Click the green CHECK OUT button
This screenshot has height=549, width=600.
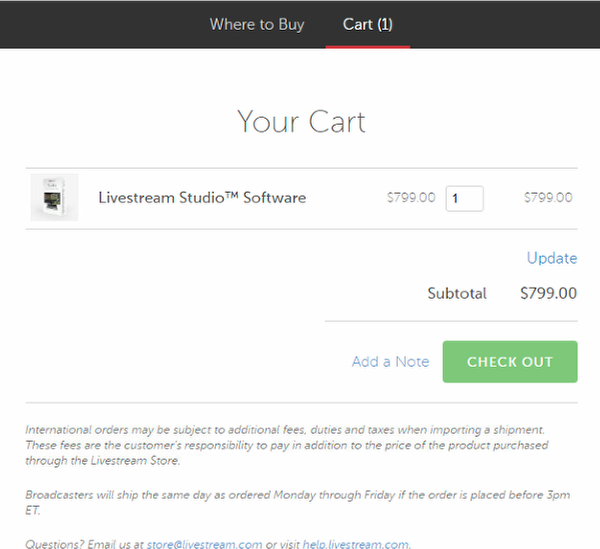click(x=510, y=362)
